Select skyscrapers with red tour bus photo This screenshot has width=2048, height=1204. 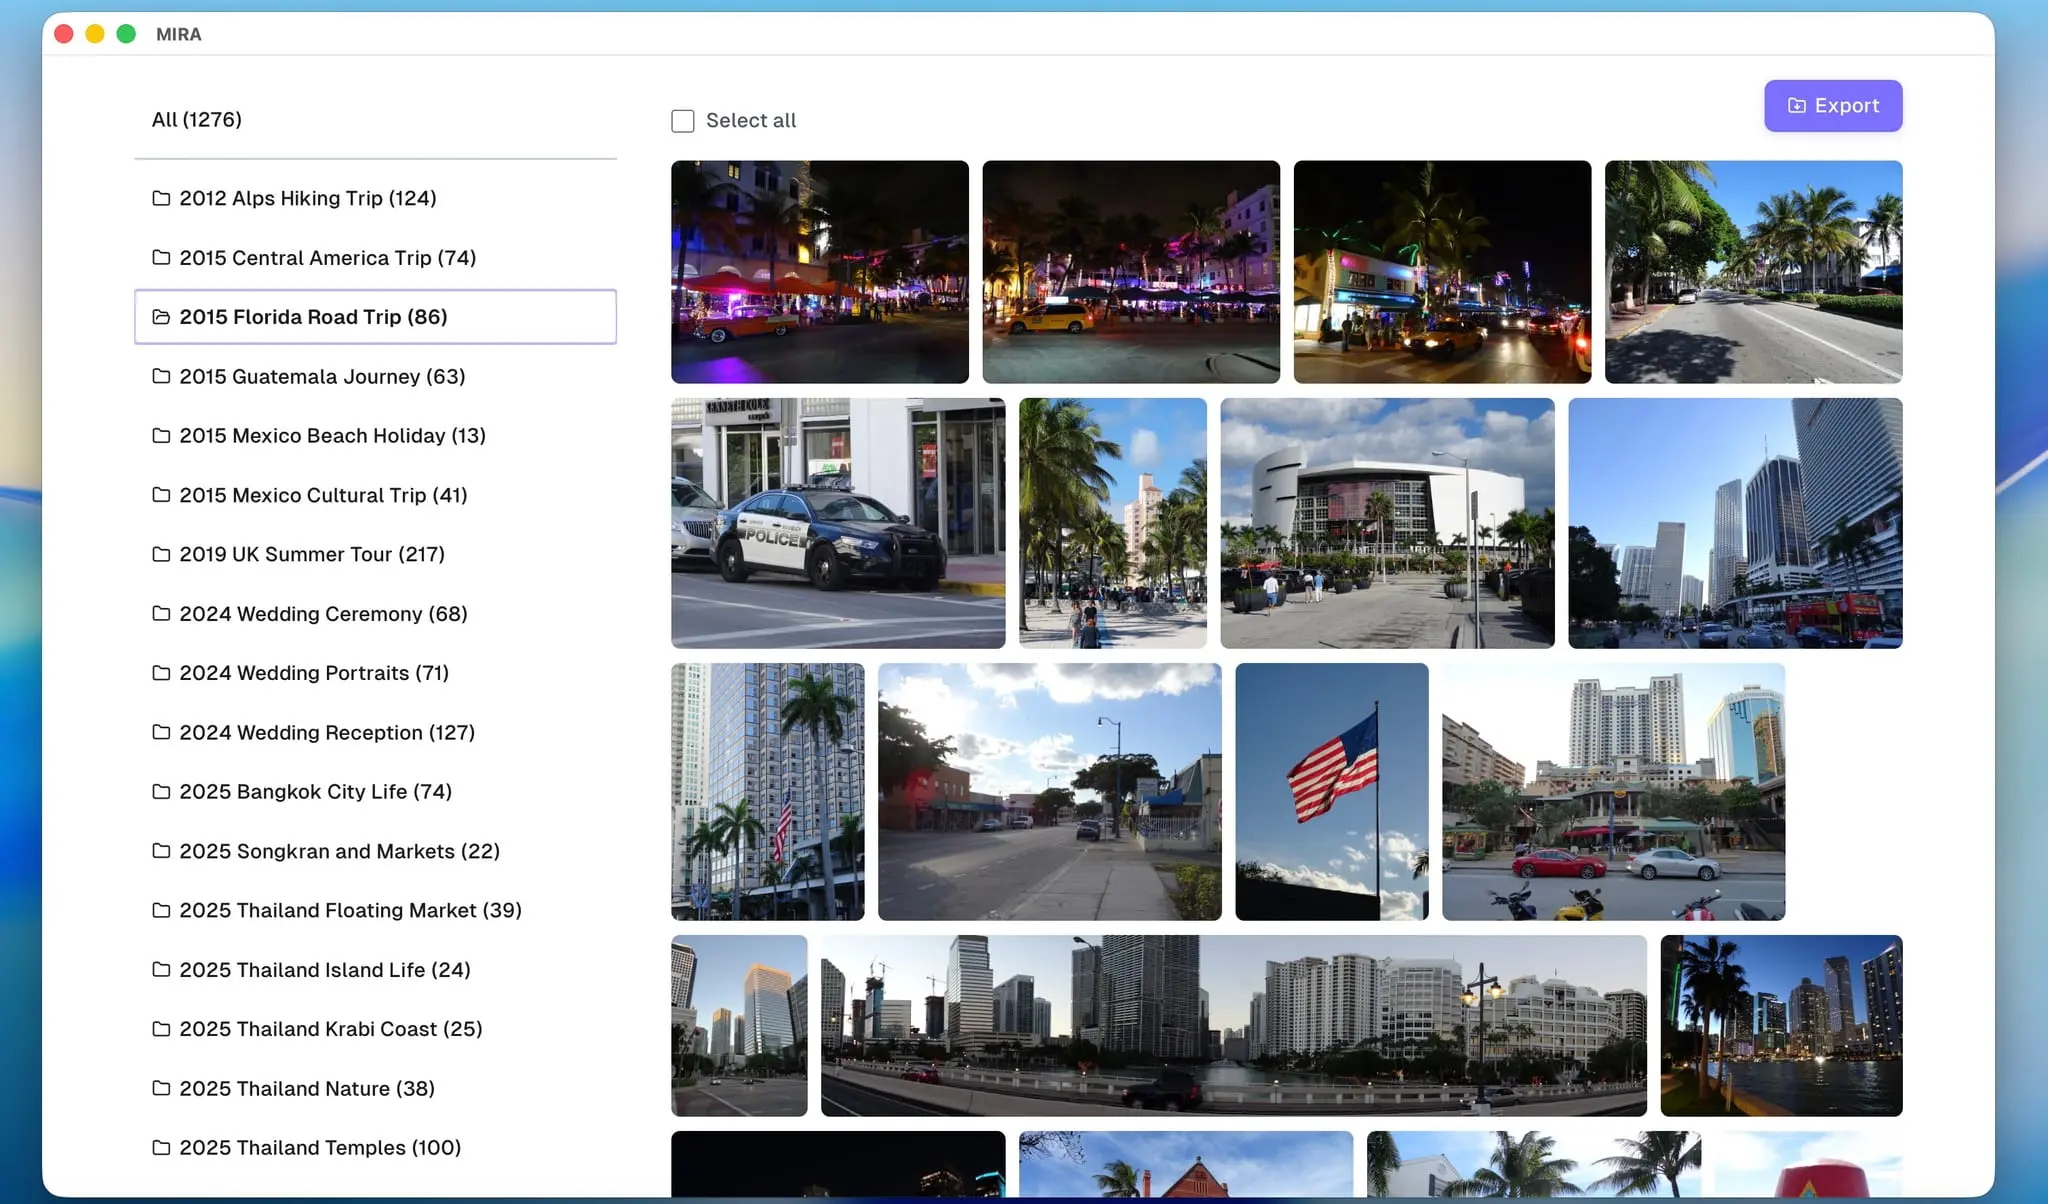coord(1735,523)
